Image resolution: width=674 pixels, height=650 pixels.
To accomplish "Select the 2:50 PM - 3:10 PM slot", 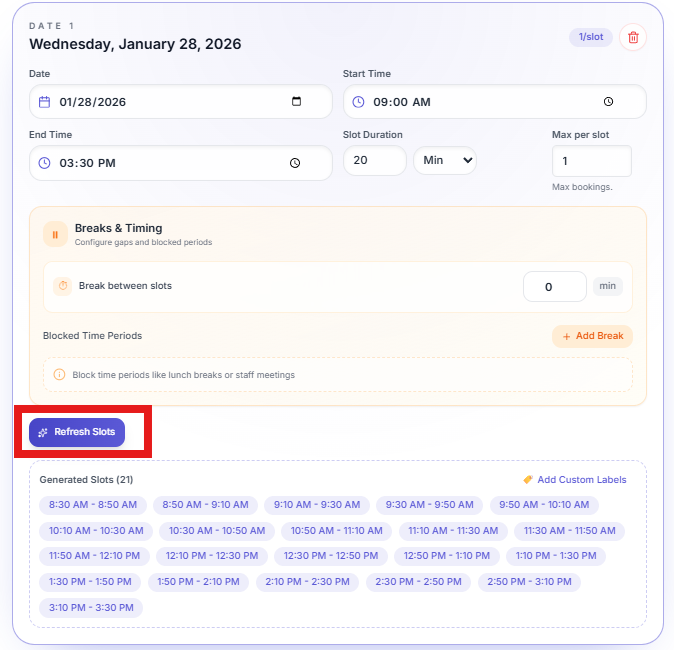I will (x=529, y=582).
